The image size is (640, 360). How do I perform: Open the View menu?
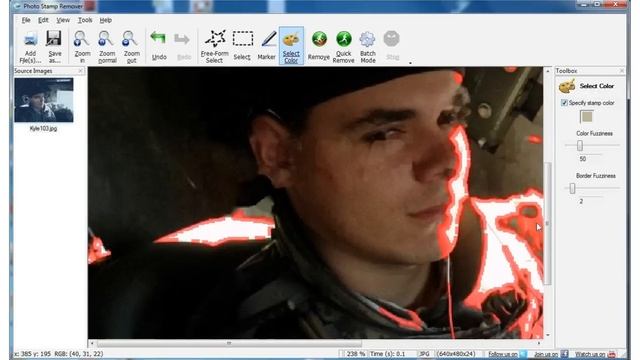[x=63, y=20]
